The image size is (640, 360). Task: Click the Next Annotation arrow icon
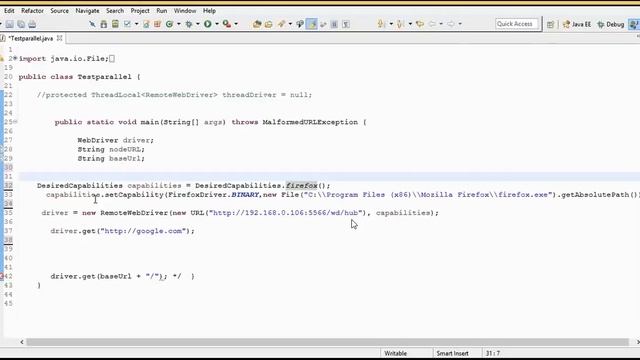(x=381, y=24)
